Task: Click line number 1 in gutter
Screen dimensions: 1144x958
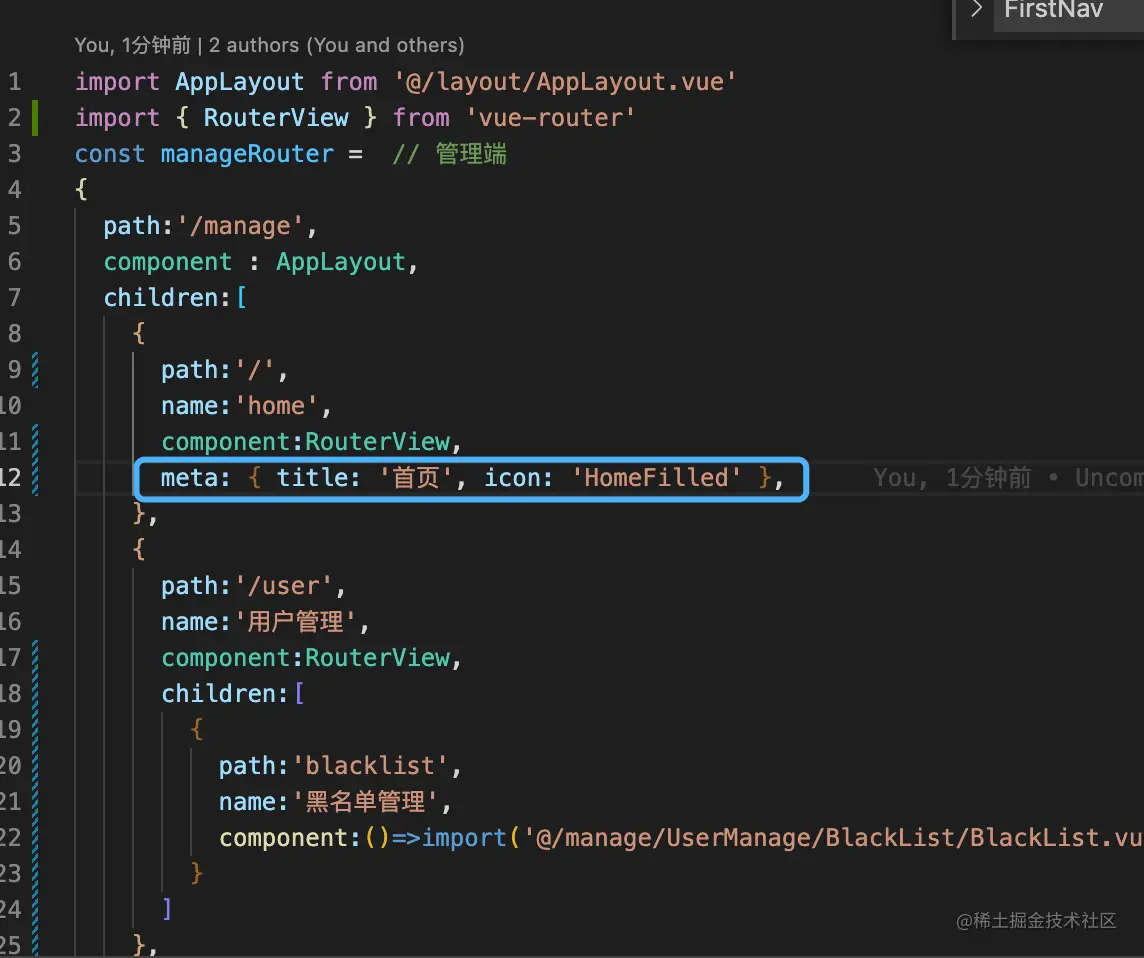Action: 15,82
